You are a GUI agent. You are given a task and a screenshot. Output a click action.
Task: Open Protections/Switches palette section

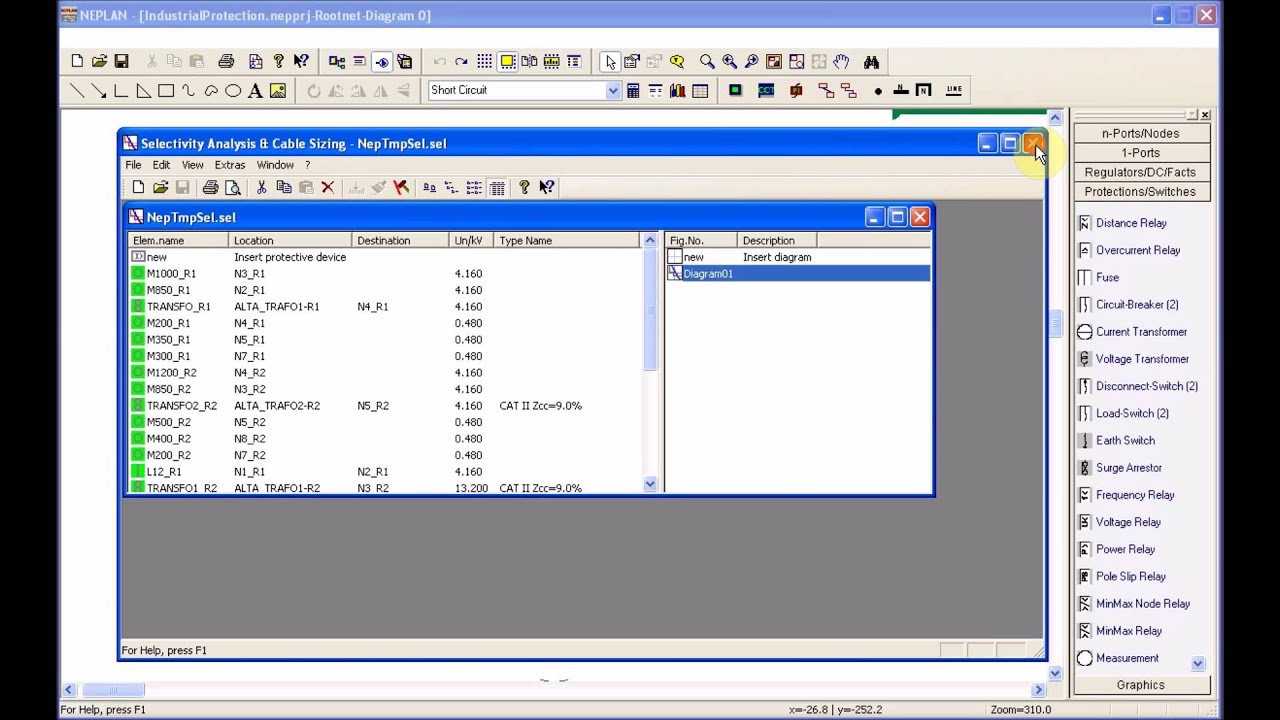tap(1140, 192)
